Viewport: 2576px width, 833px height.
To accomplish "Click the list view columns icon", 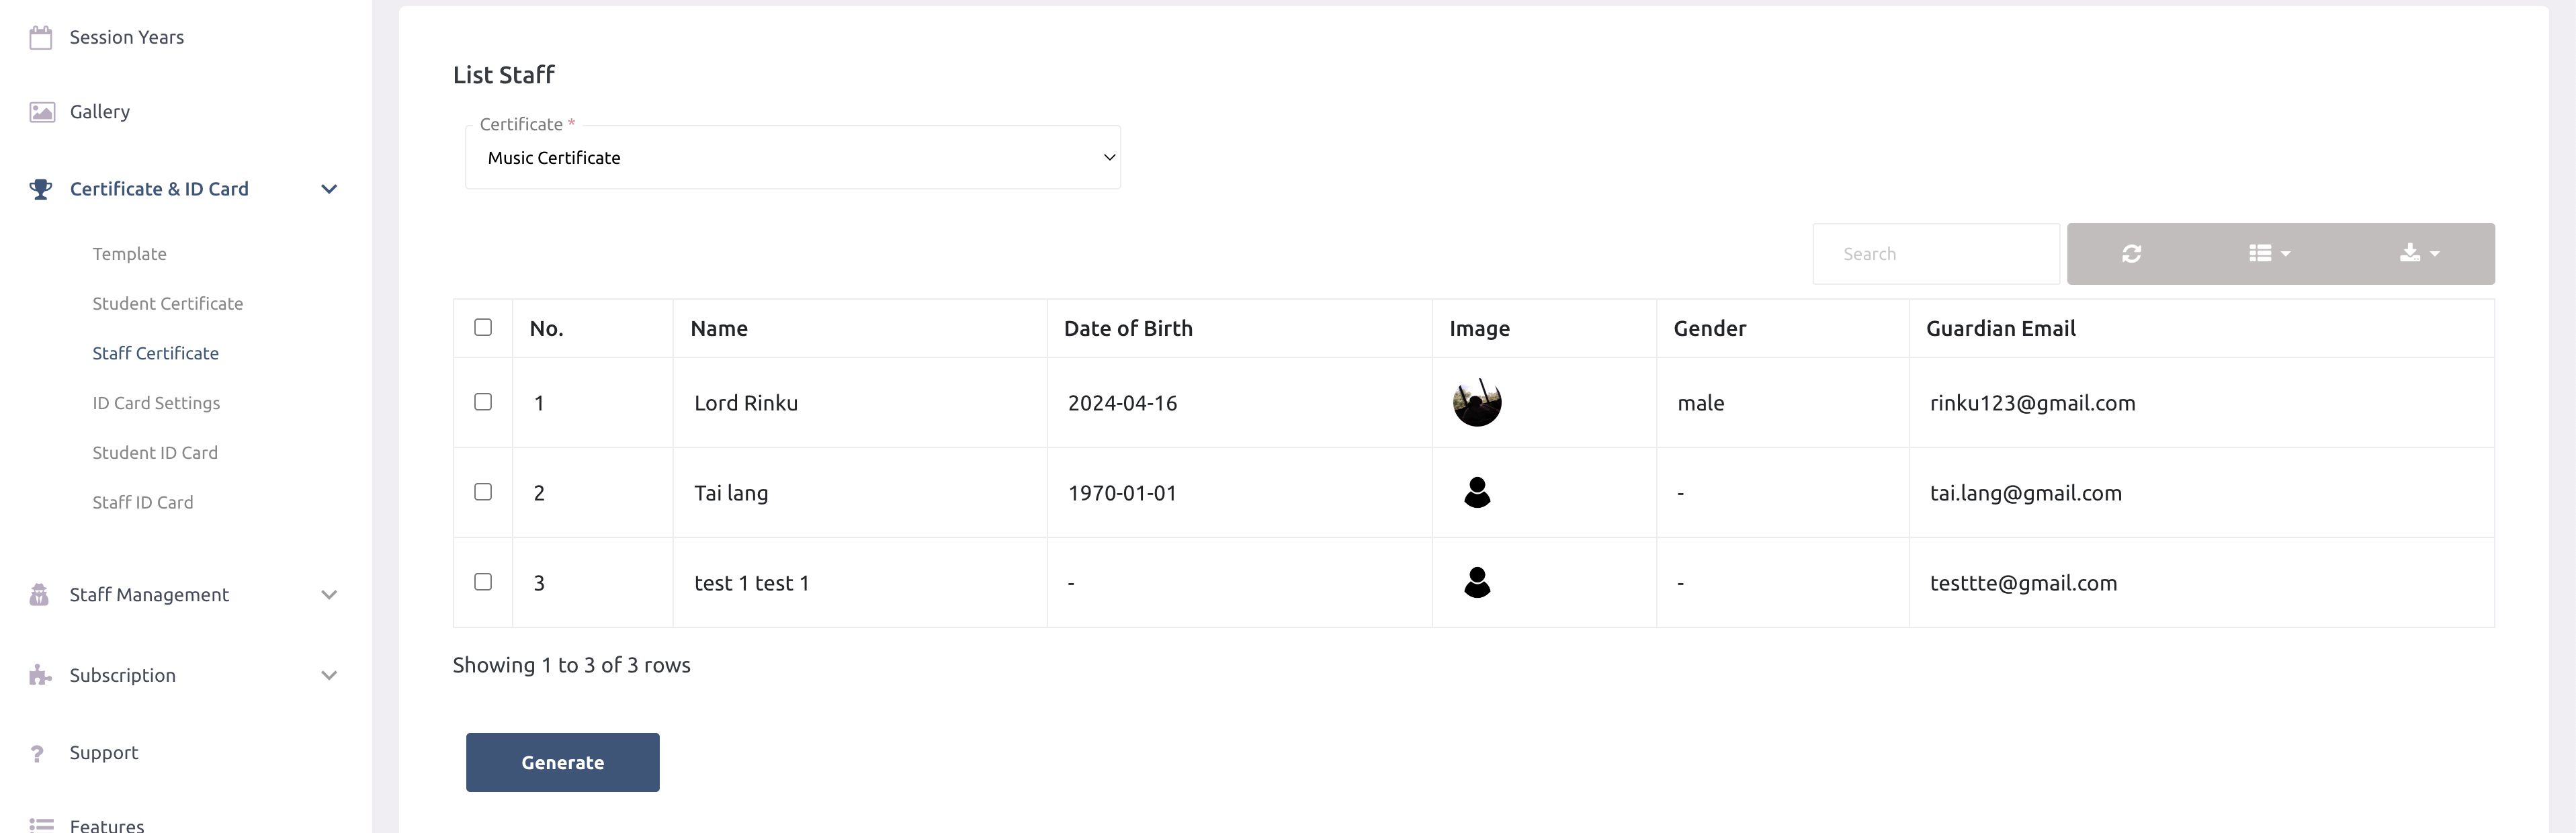I will (2269, 253).
